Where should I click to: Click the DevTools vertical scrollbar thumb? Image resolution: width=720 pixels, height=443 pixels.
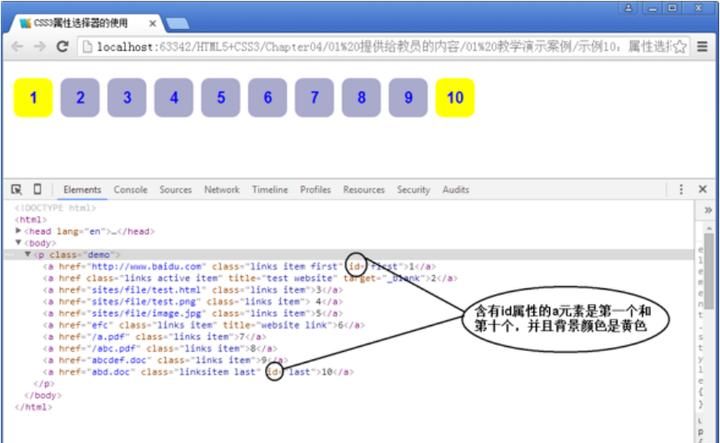tap(709, 271)
